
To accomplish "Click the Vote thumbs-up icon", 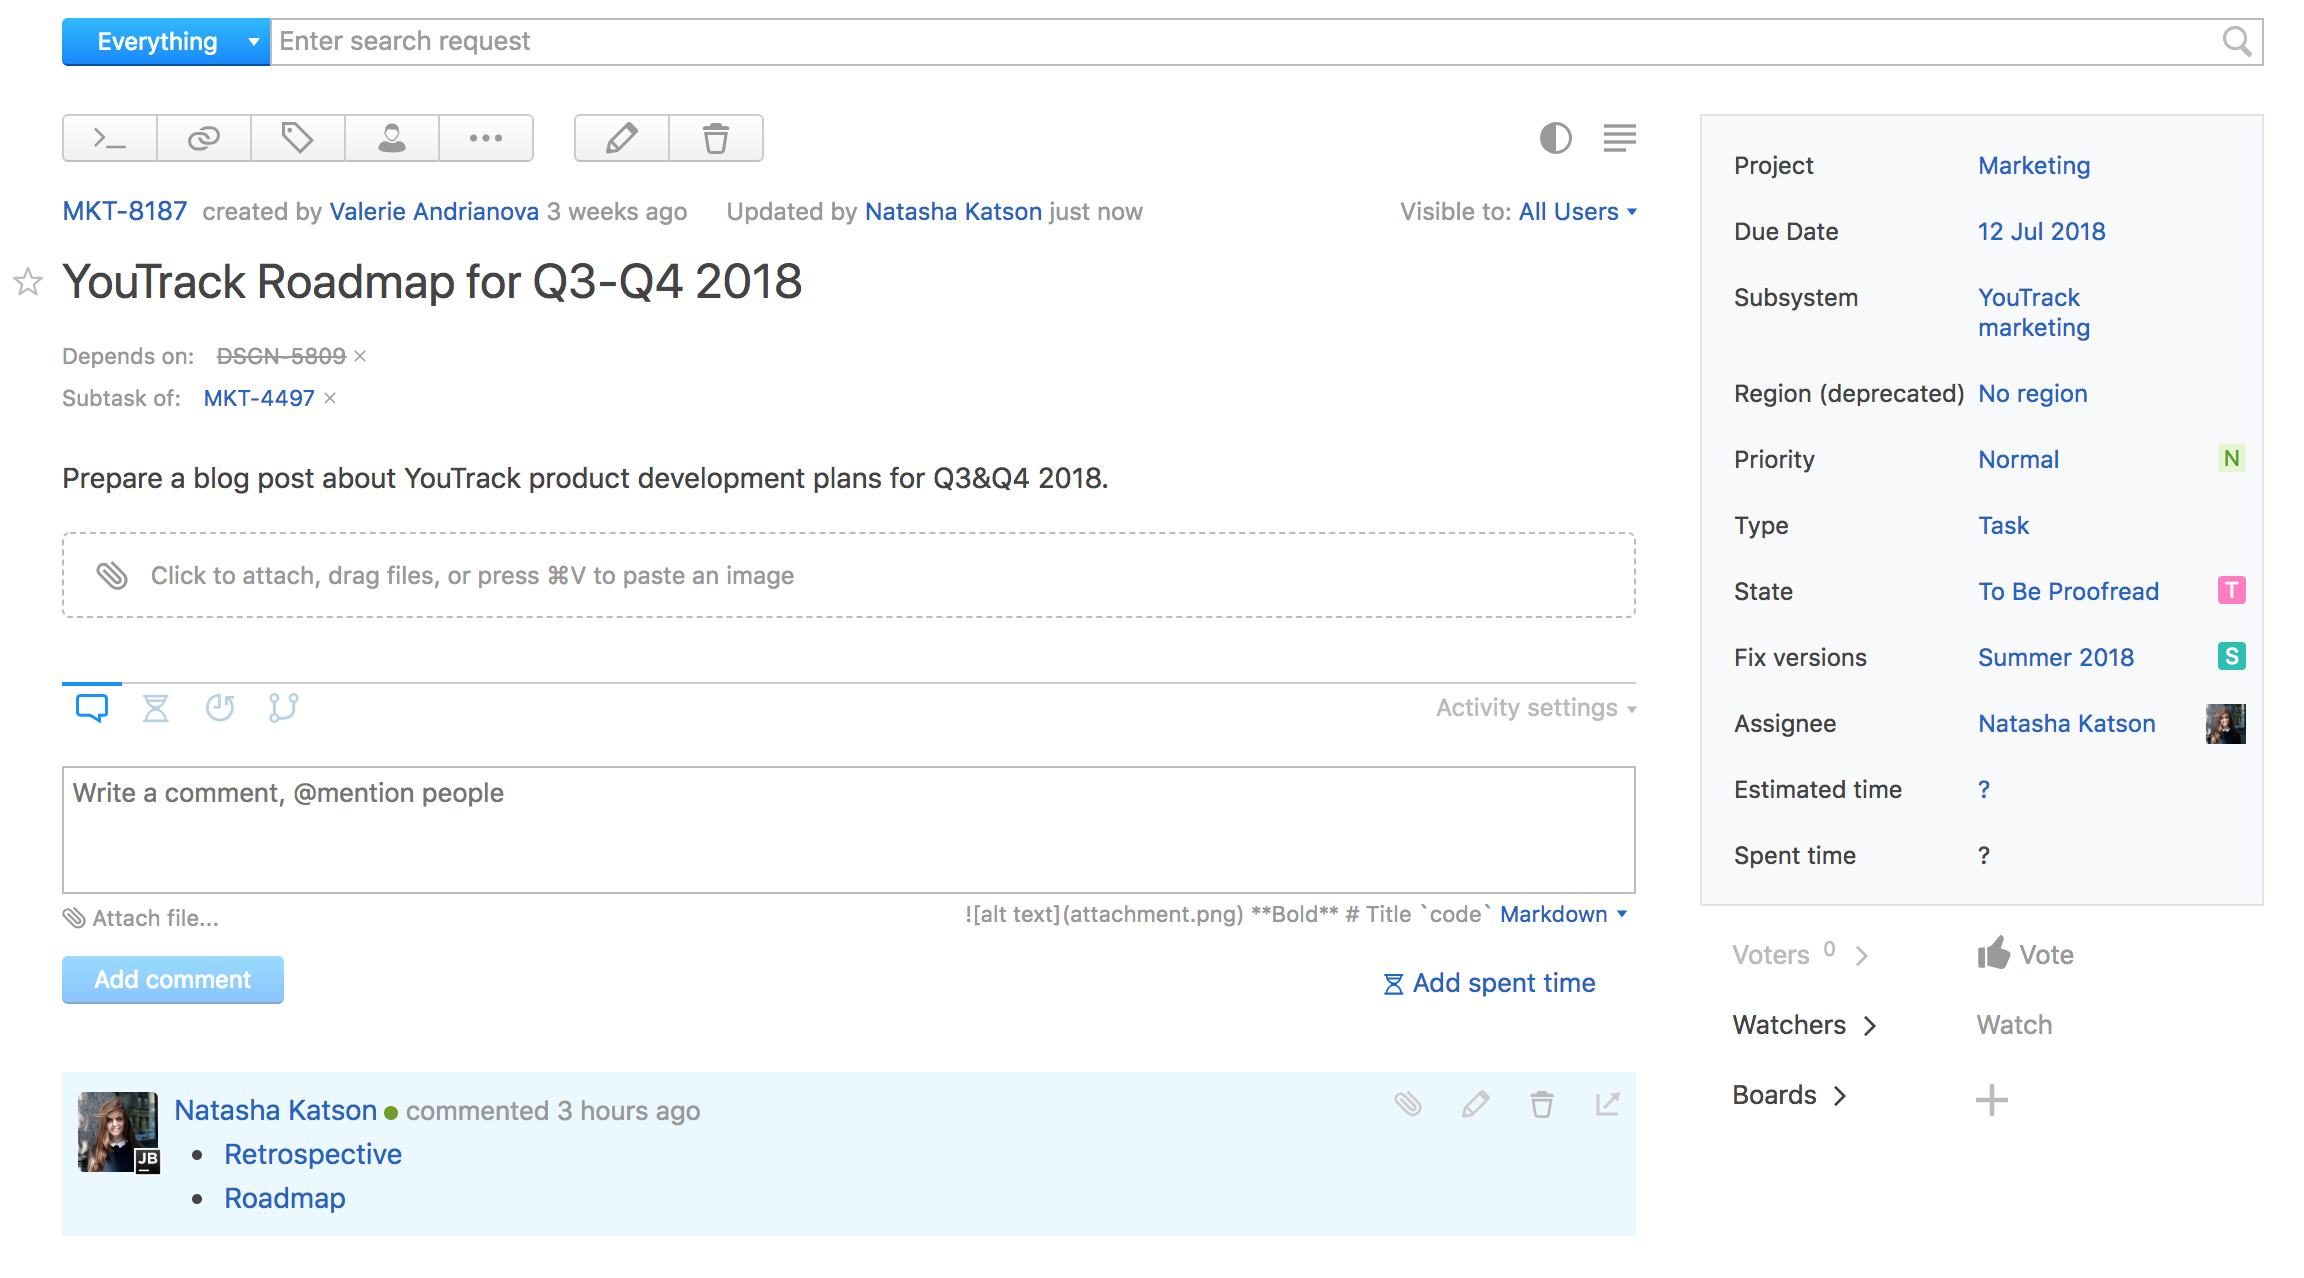I will tap(1993, 953).
